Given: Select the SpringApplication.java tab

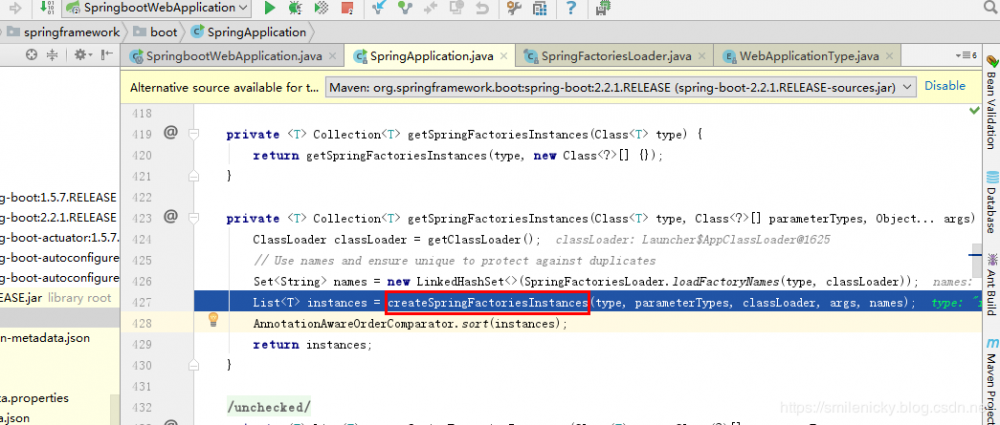Looking at the screenshot, I should click(431, 56).
